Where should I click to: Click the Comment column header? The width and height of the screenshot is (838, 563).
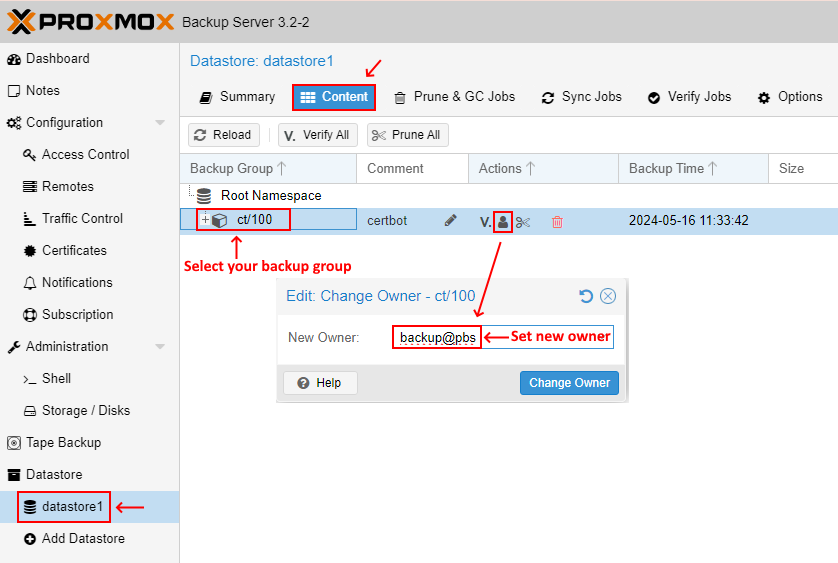[x=413, y=169]
